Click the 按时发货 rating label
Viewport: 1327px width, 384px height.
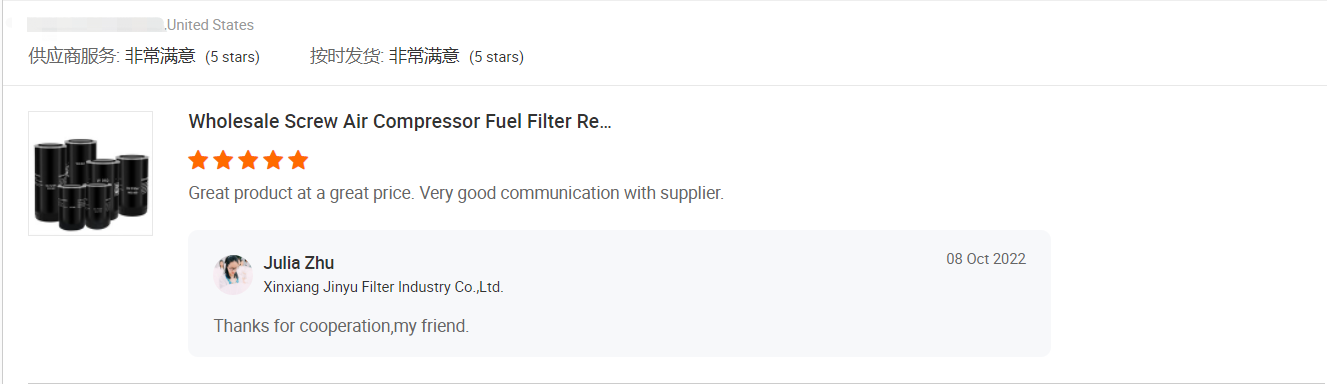(x=347, y=56)
